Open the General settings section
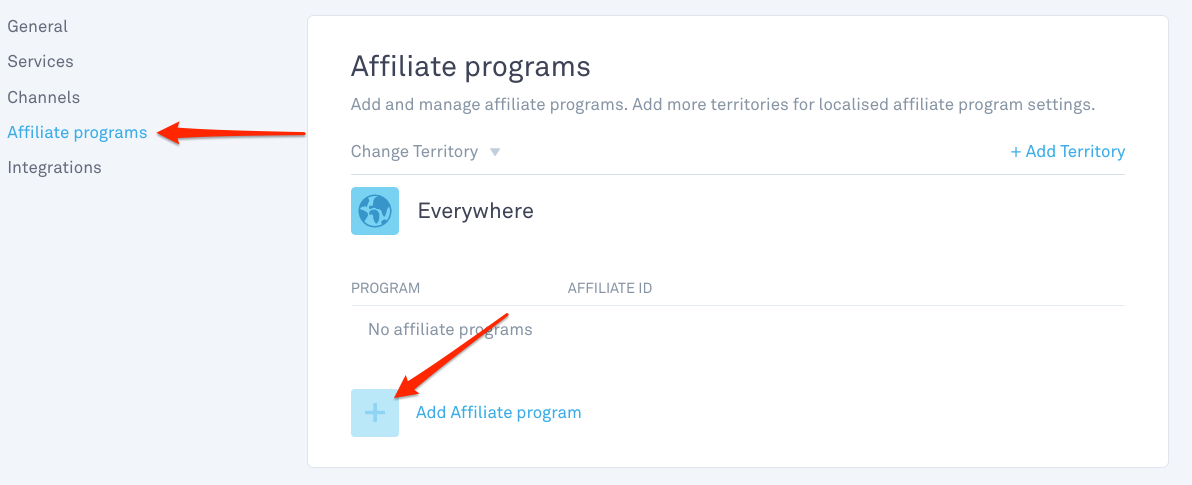The height and width of the screenshot is (485, 1192). click(x=37, y=27)
